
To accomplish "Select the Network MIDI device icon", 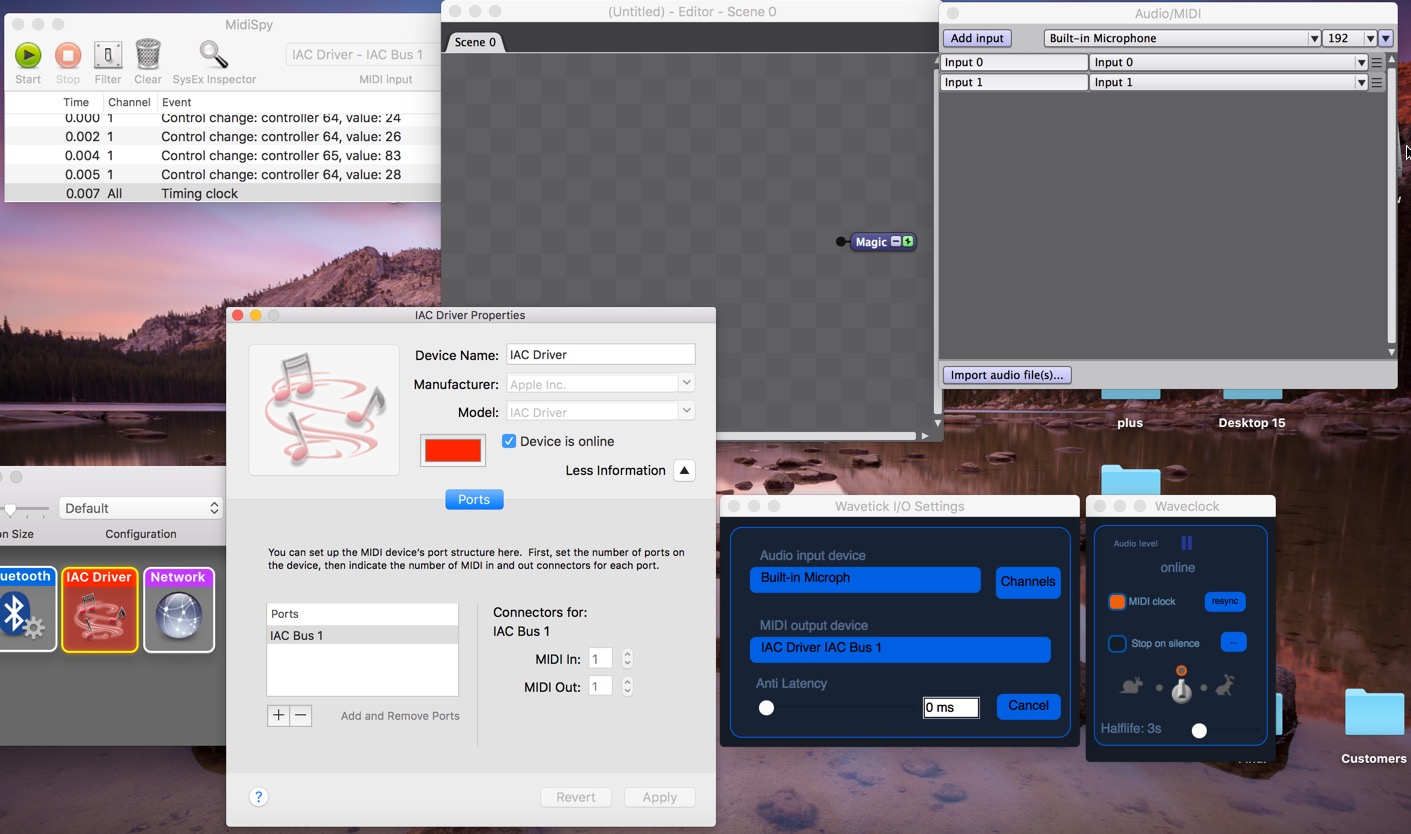I will coord(179,610).
